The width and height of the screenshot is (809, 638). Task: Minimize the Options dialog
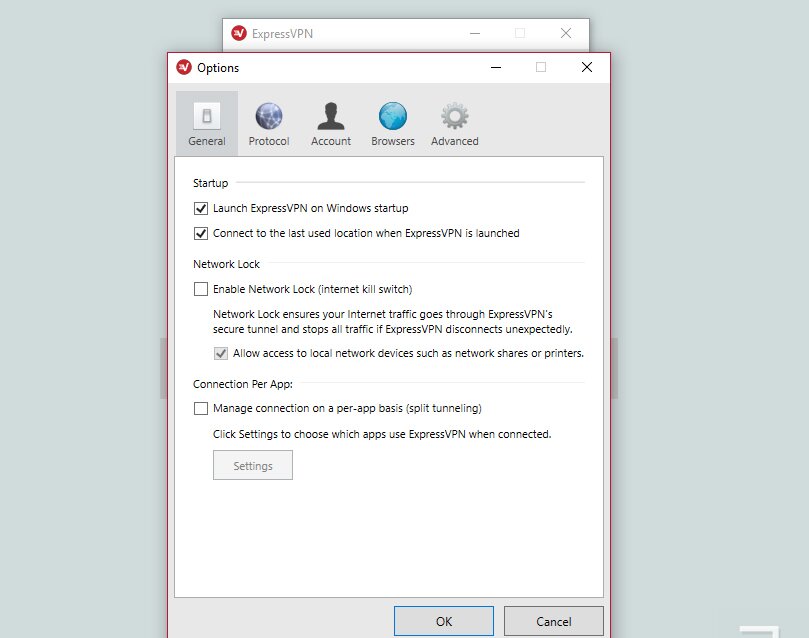click(x=495, y=68)
